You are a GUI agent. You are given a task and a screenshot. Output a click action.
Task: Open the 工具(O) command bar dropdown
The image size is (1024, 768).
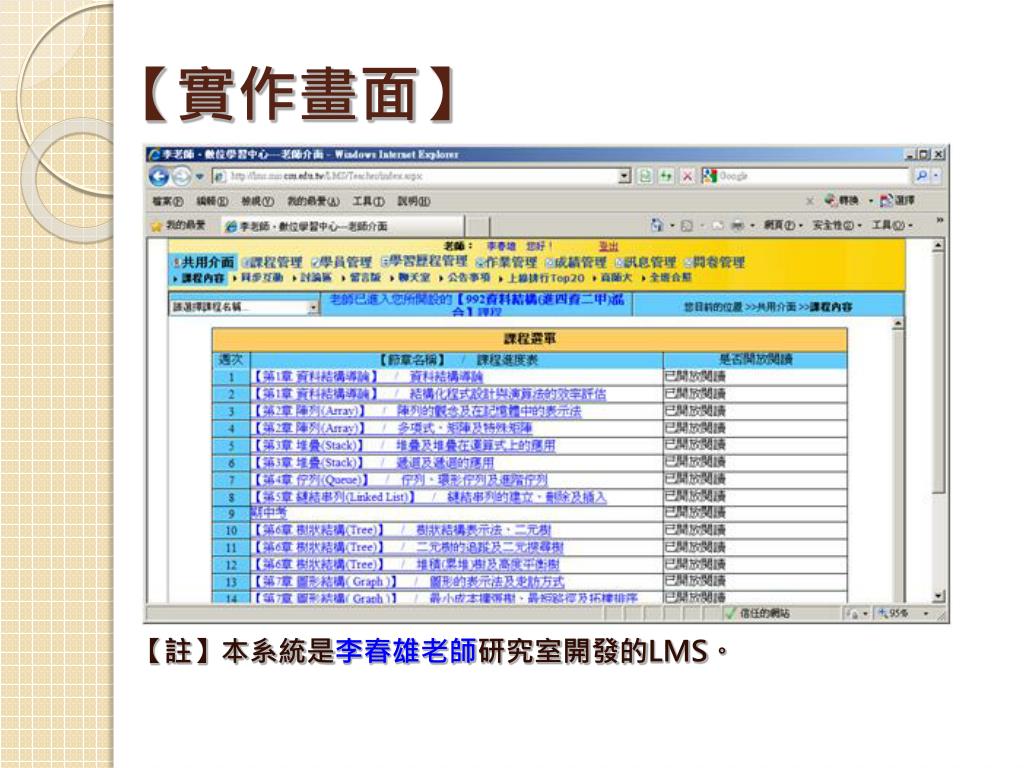click(x=892, y=225)
